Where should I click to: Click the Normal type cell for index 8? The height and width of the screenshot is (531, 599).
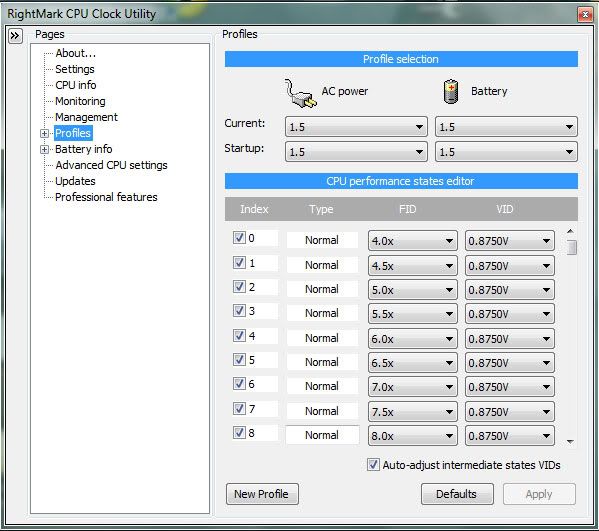(x=322, y=435)
